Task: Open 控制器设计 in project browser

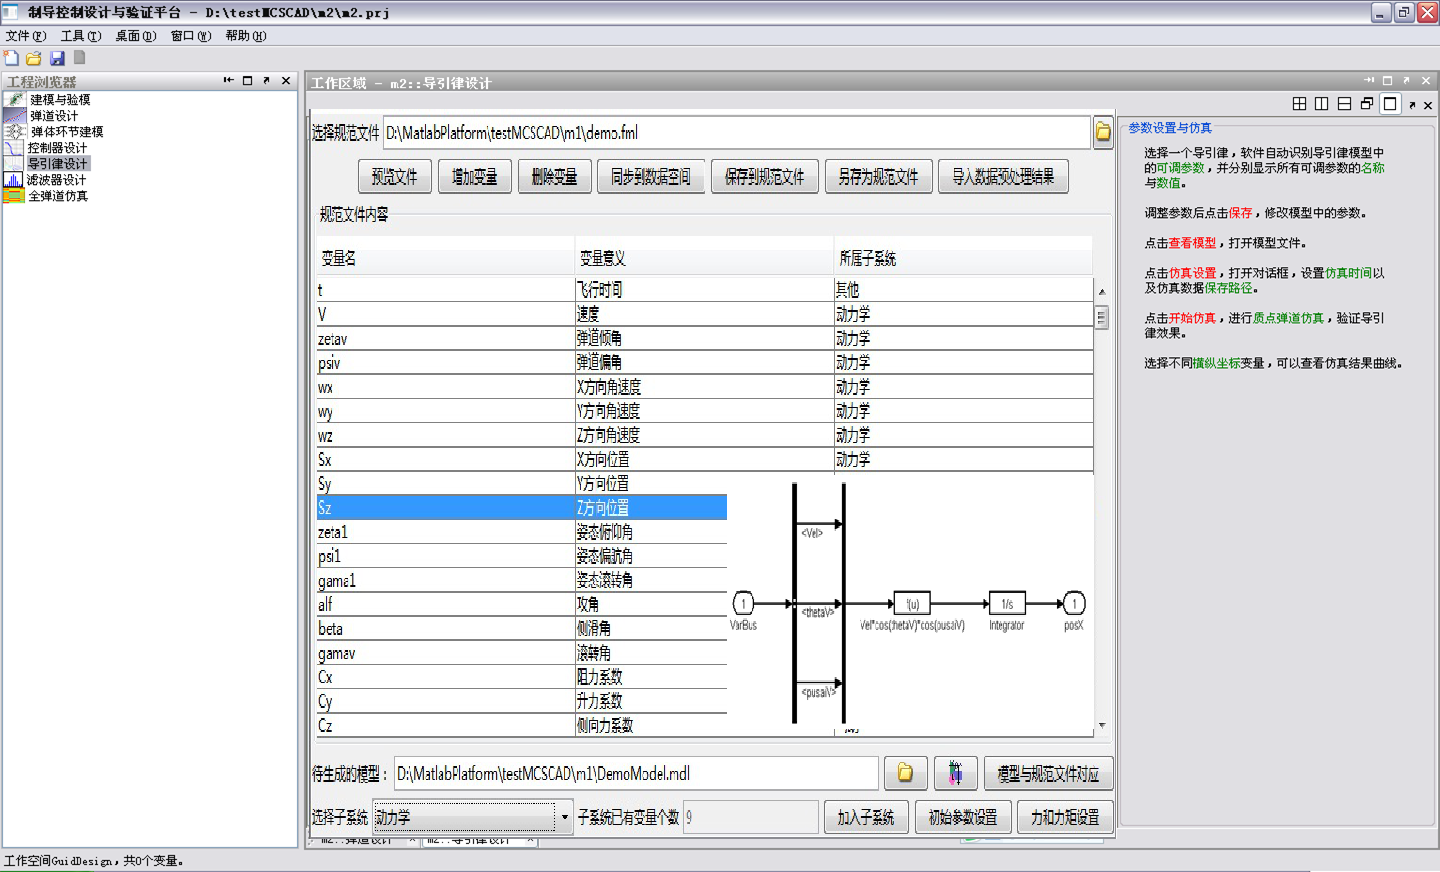Action: (57, 147)
